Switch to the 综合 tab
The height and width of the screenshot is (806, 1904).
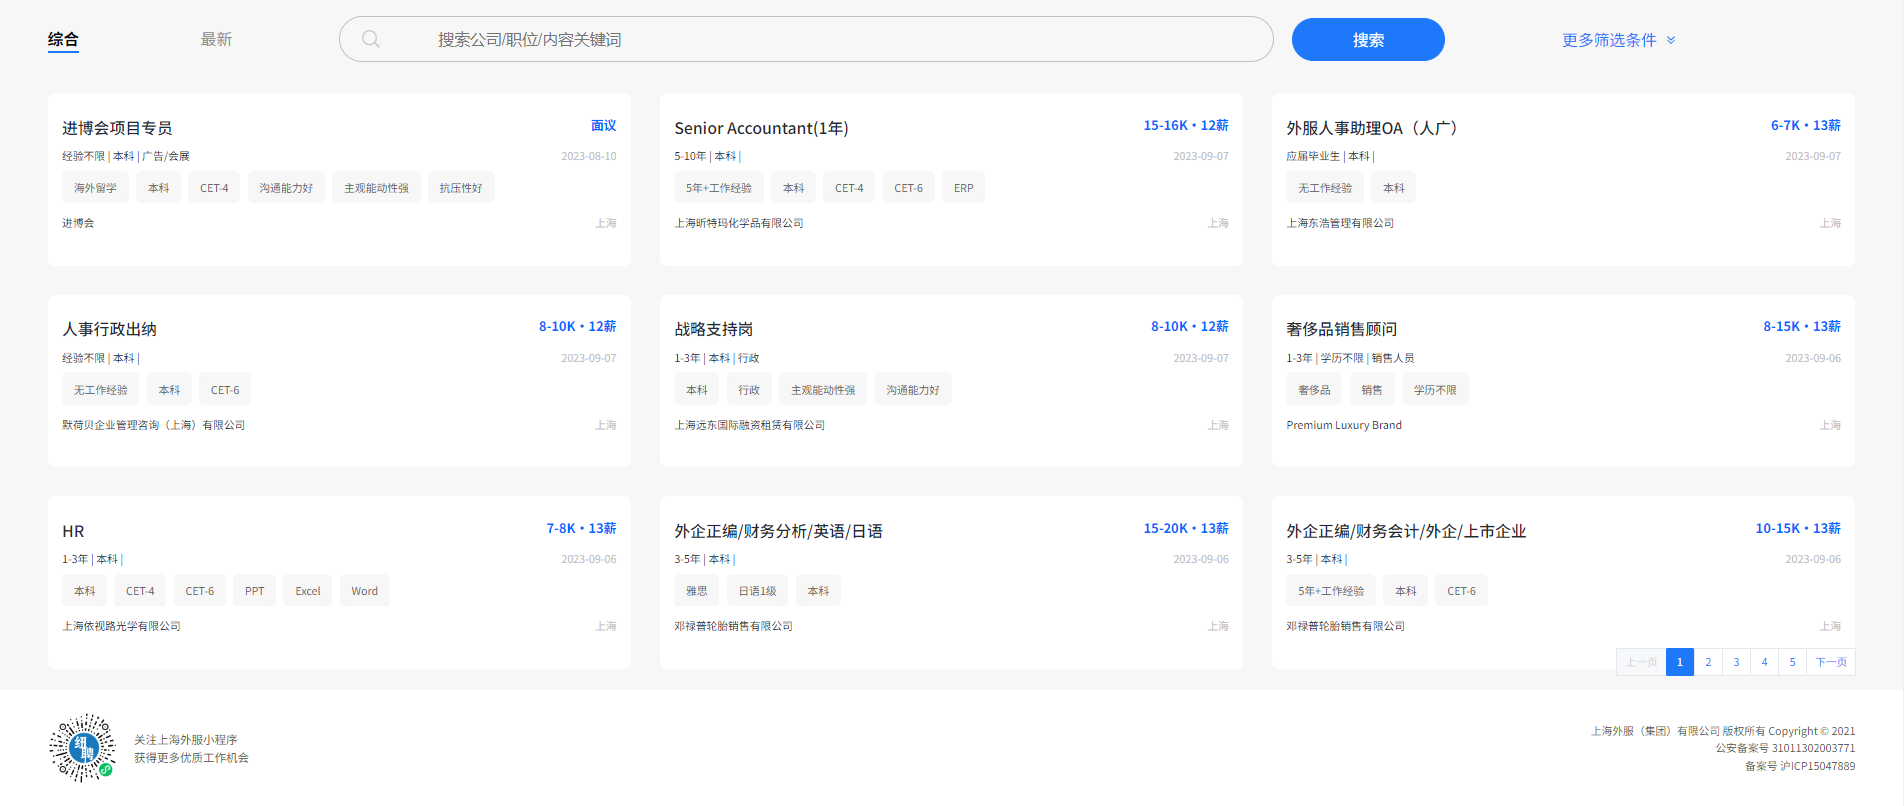63,40
